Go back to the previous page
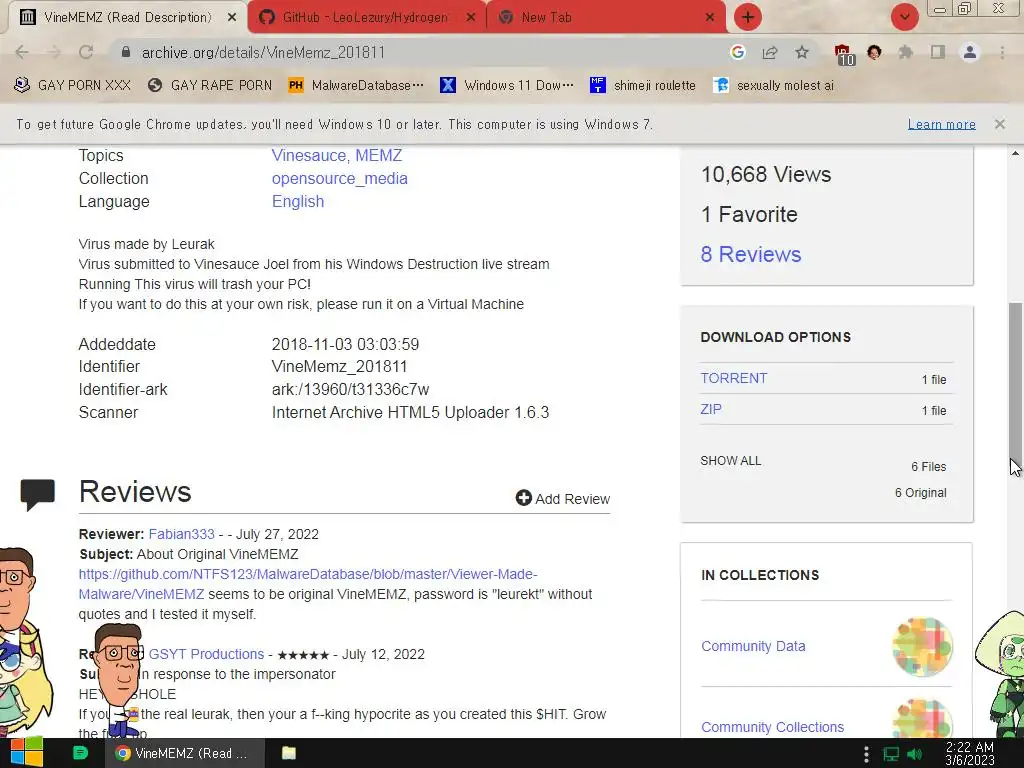The width and height of the screenshot is (1024, 768). pyautogui.click(x=22, y=52)
